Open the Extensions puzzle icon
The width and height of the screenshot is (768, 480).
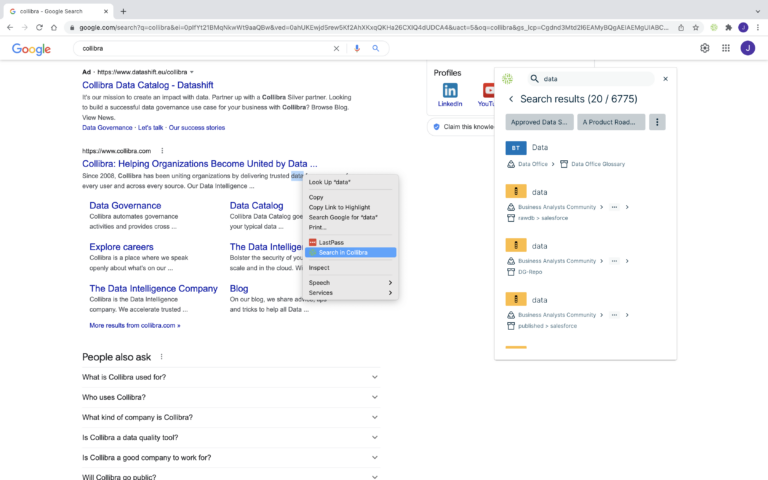pos(729,27)
